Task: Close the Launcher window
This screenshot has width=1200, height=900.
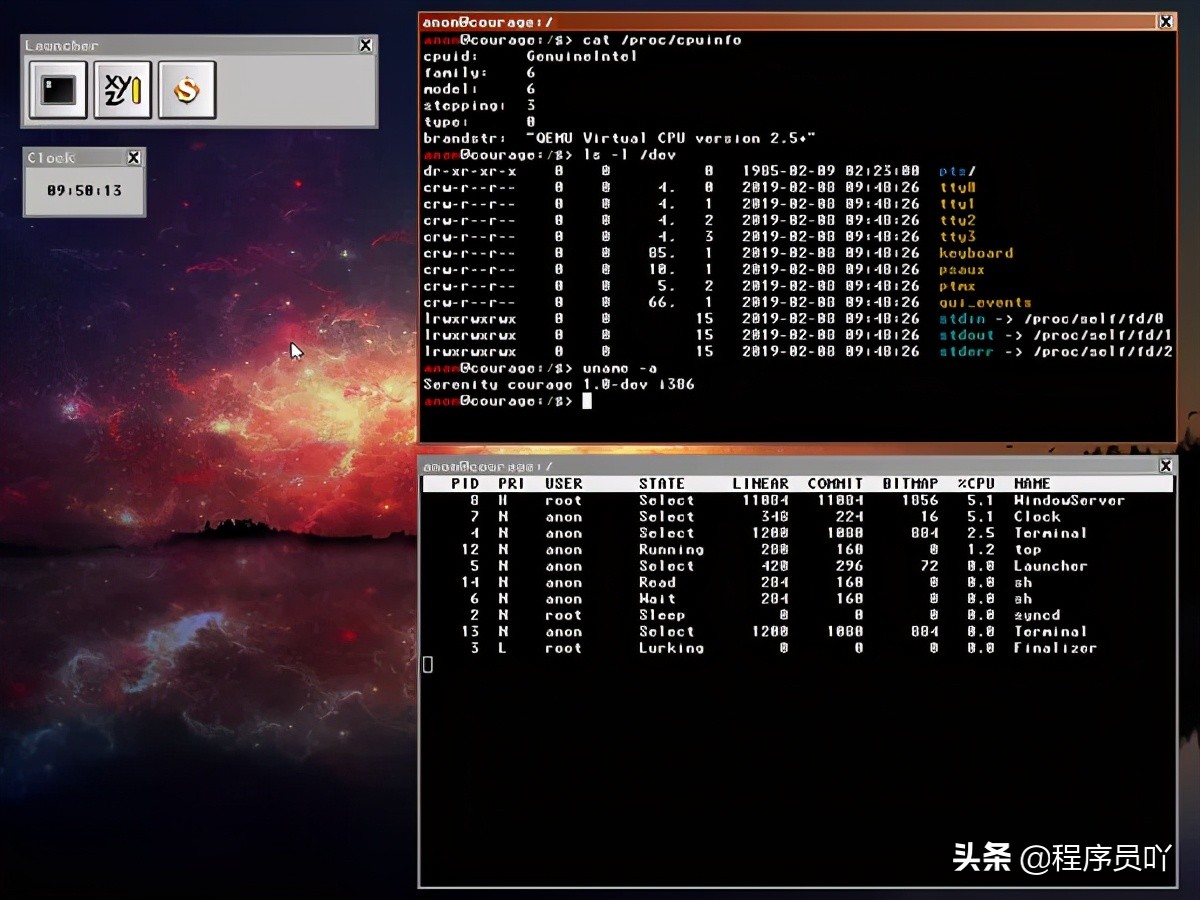Action: [x=365, y=45]
